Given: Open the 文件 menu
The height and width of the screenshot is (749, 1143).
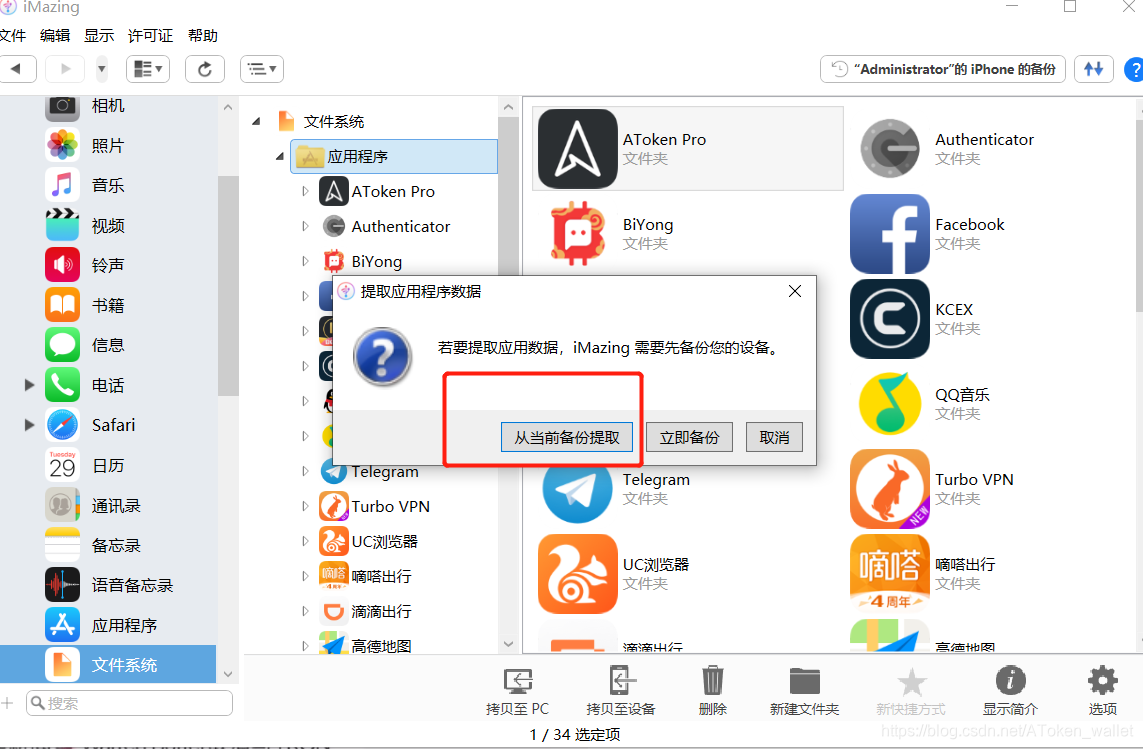Looking at the screenshot, I should click(x=12, y=36).
